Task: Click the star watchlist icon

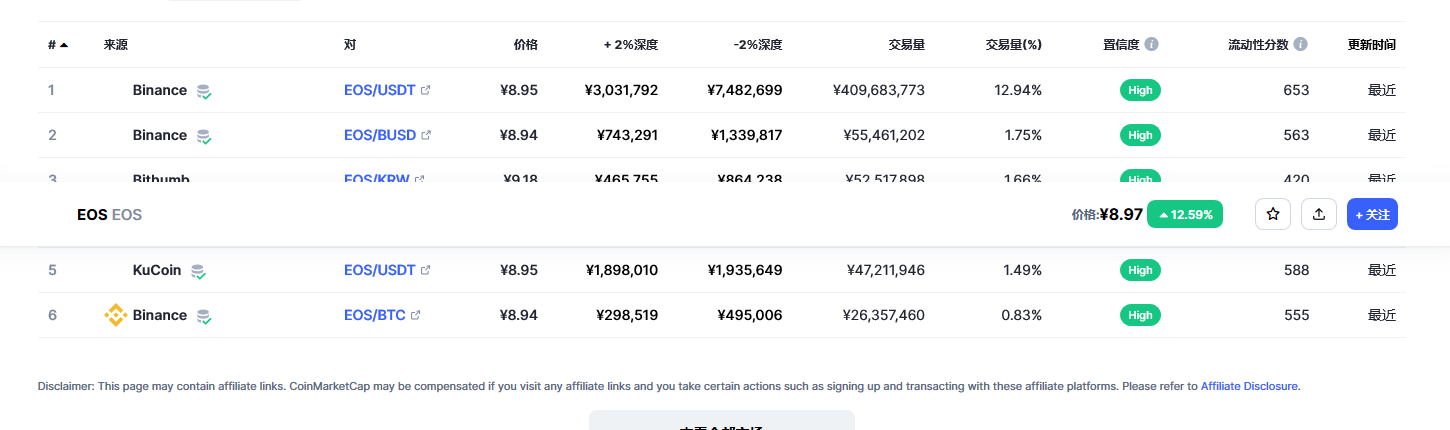Action: pos(1273,214)
